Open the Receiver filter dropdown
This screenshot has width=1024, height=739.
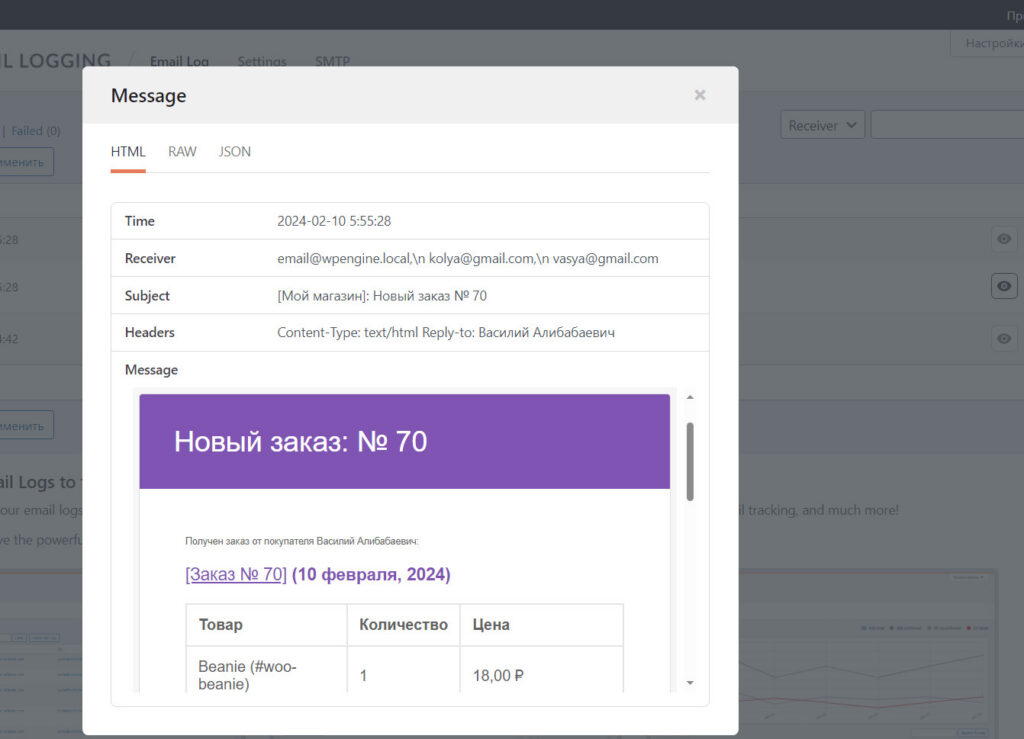pyautogui.click(x=822, y=125)
